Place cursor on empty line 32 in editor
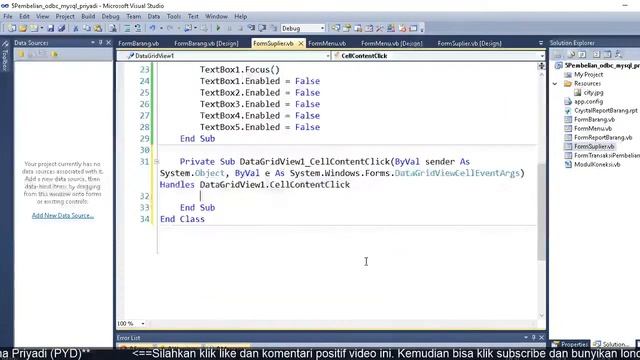Image resolution: width=640 pixels, height=360 pixels. [347, 196]
